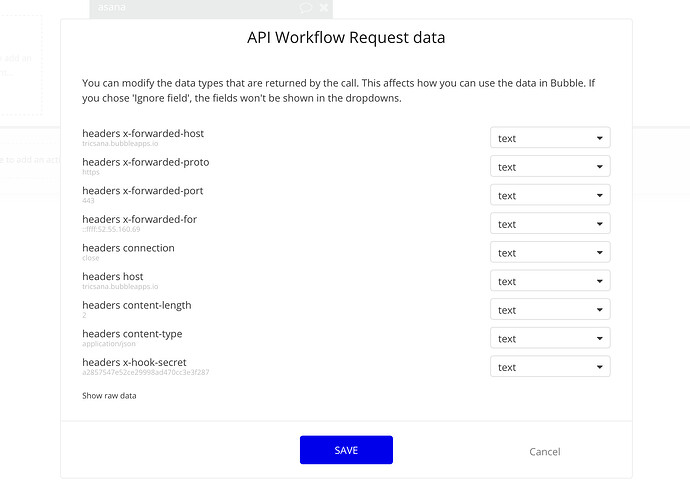Open type dropdown for headers x-forwarded-host
This screenshot has height=495, width=690.
(x=550, y=138)
